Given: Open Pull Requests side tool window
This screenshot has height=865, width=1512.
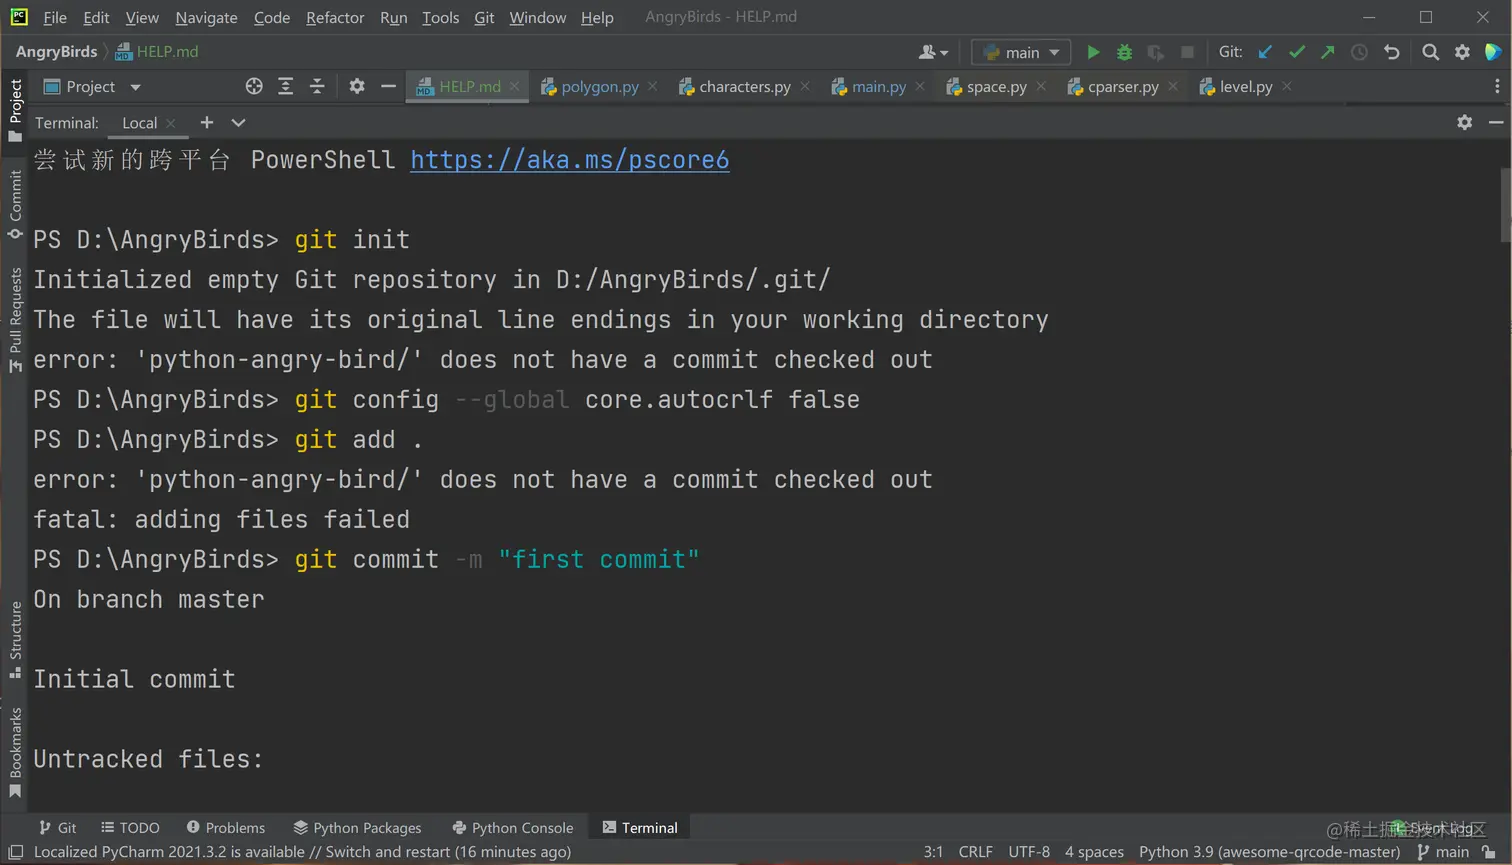Looking at the screenshot, I should pos(15,320).
